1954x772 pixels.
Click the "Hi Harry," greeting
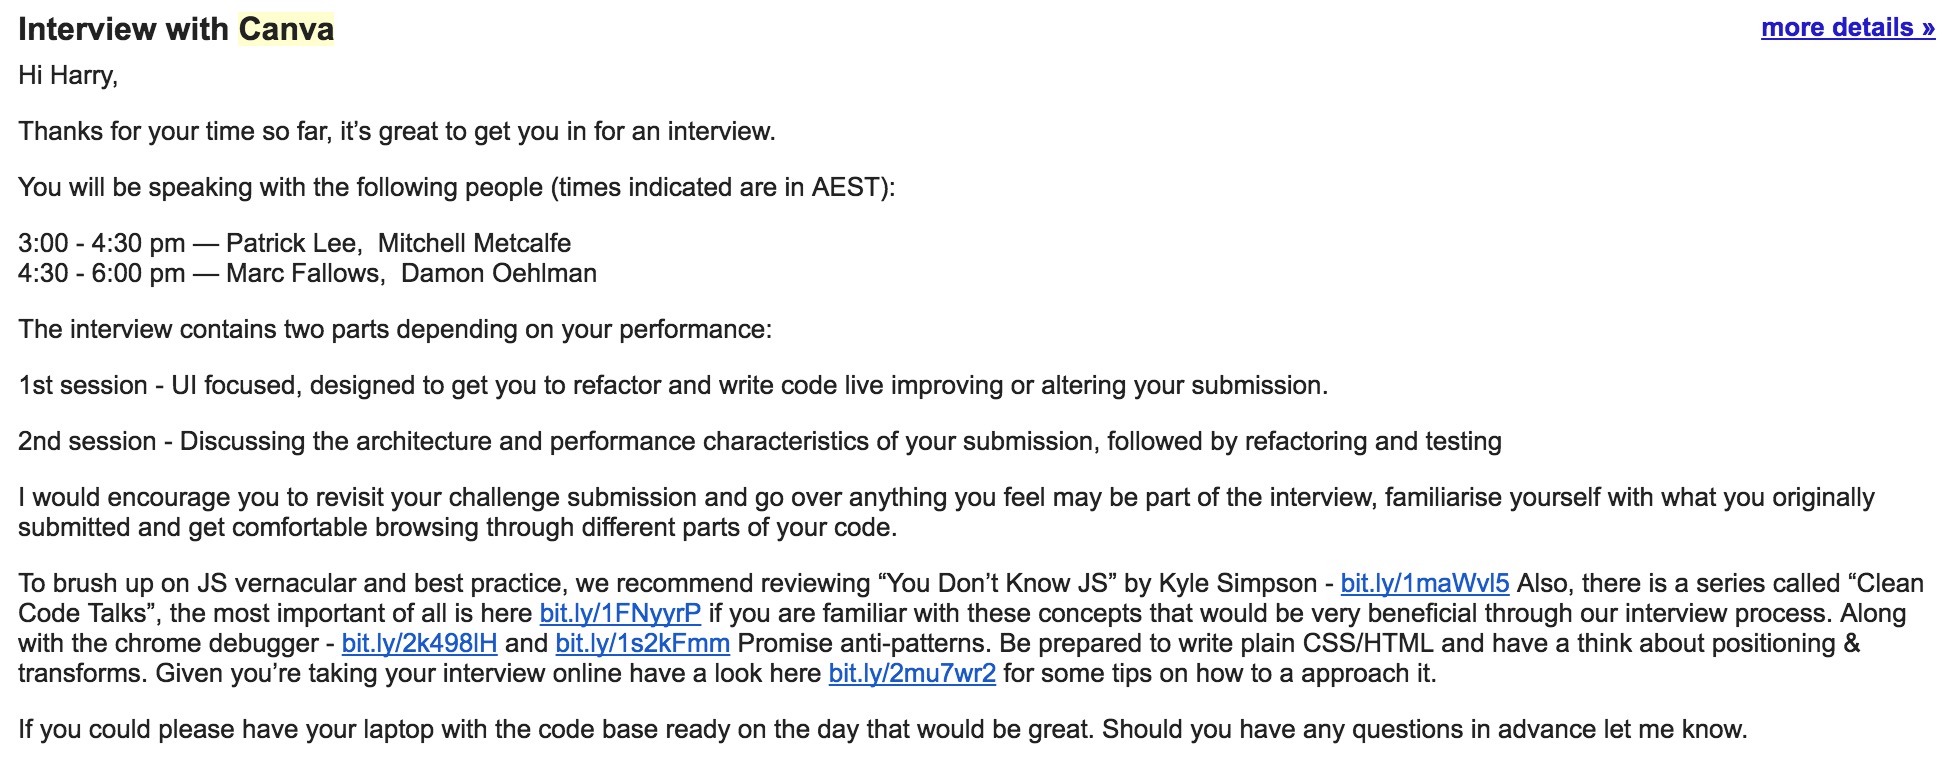tap(68, 76)
